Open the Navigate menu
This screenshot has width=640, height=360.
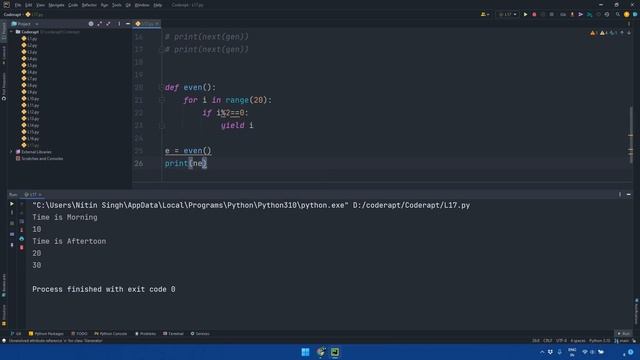coord(56,5)
